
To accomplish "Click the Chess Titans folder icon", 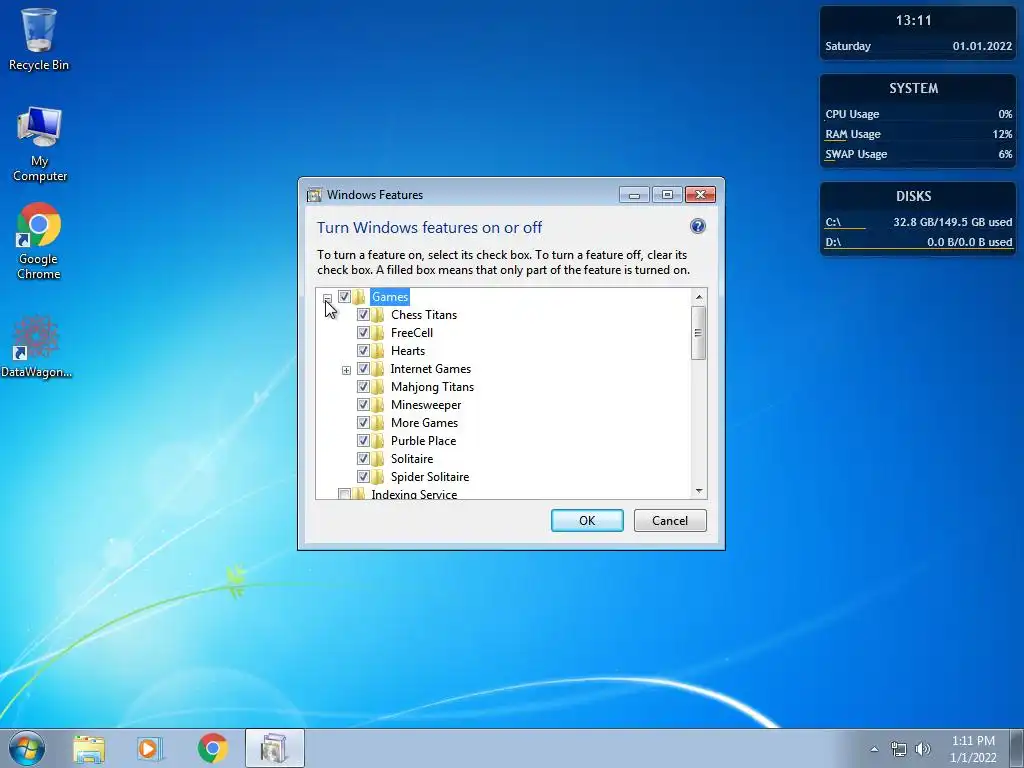I will tap(378, 315).
